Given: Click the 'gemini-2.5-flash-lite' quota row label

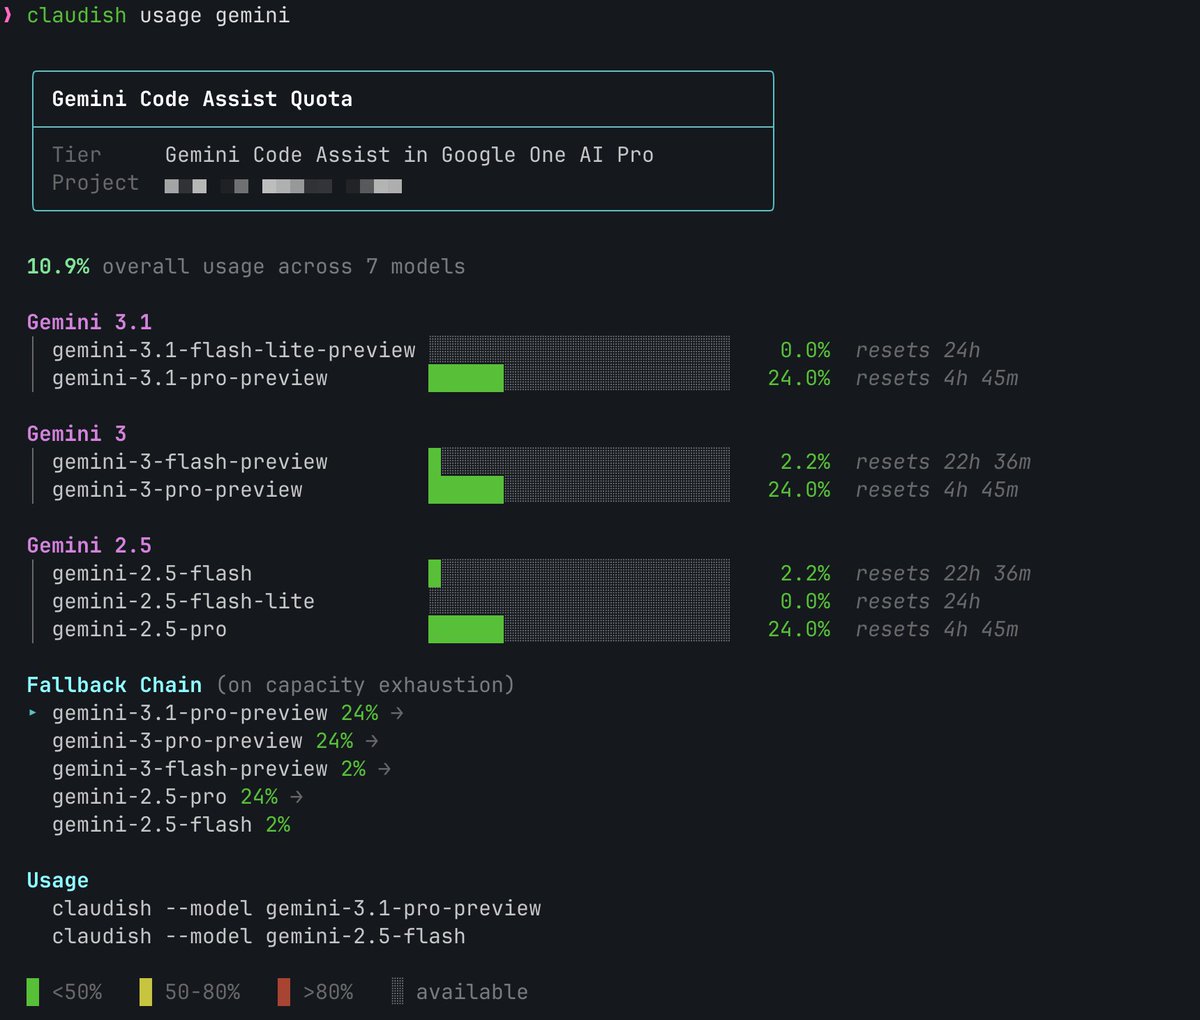Looking at the screenshot, I should click(183, 602).
